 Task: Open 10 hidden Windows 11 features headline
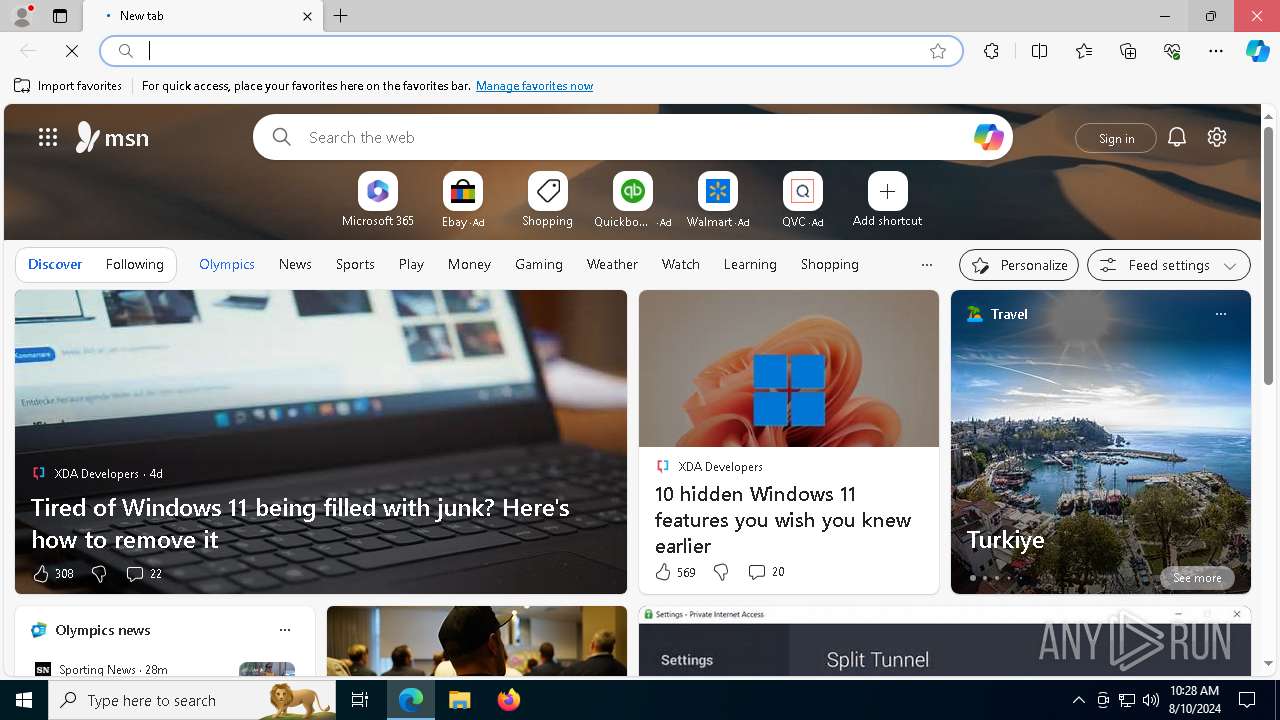783,520
